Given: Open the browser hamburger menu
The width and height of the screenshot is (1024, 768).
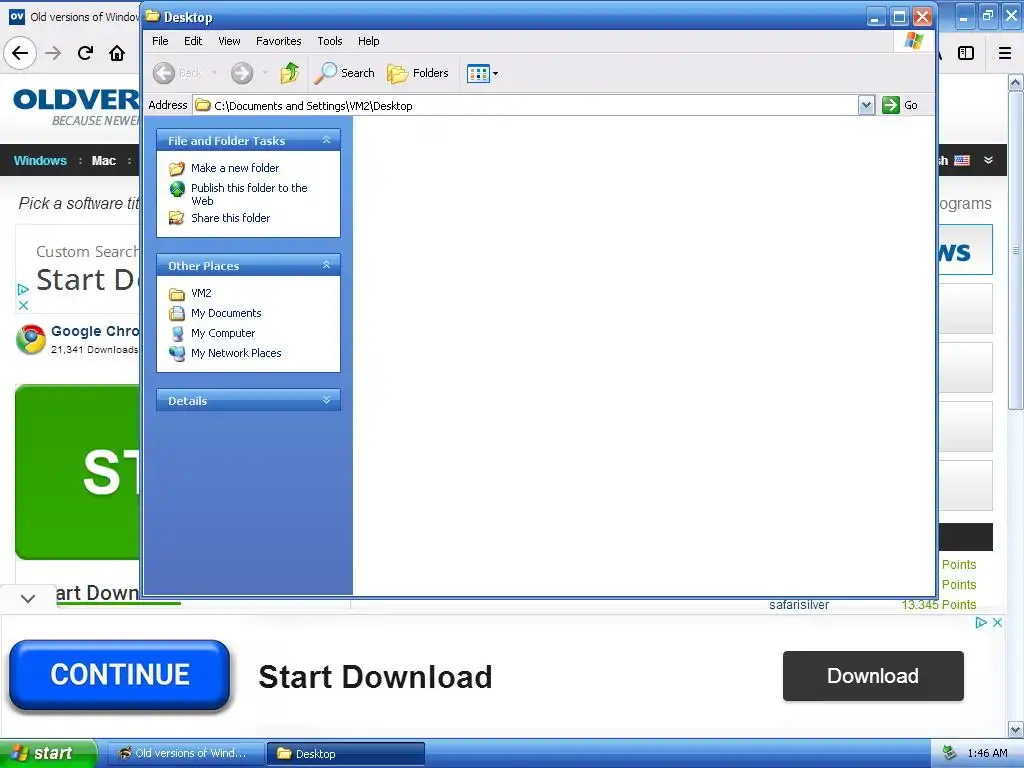Looking at the screenshot, I should (x=1005, y=53).
